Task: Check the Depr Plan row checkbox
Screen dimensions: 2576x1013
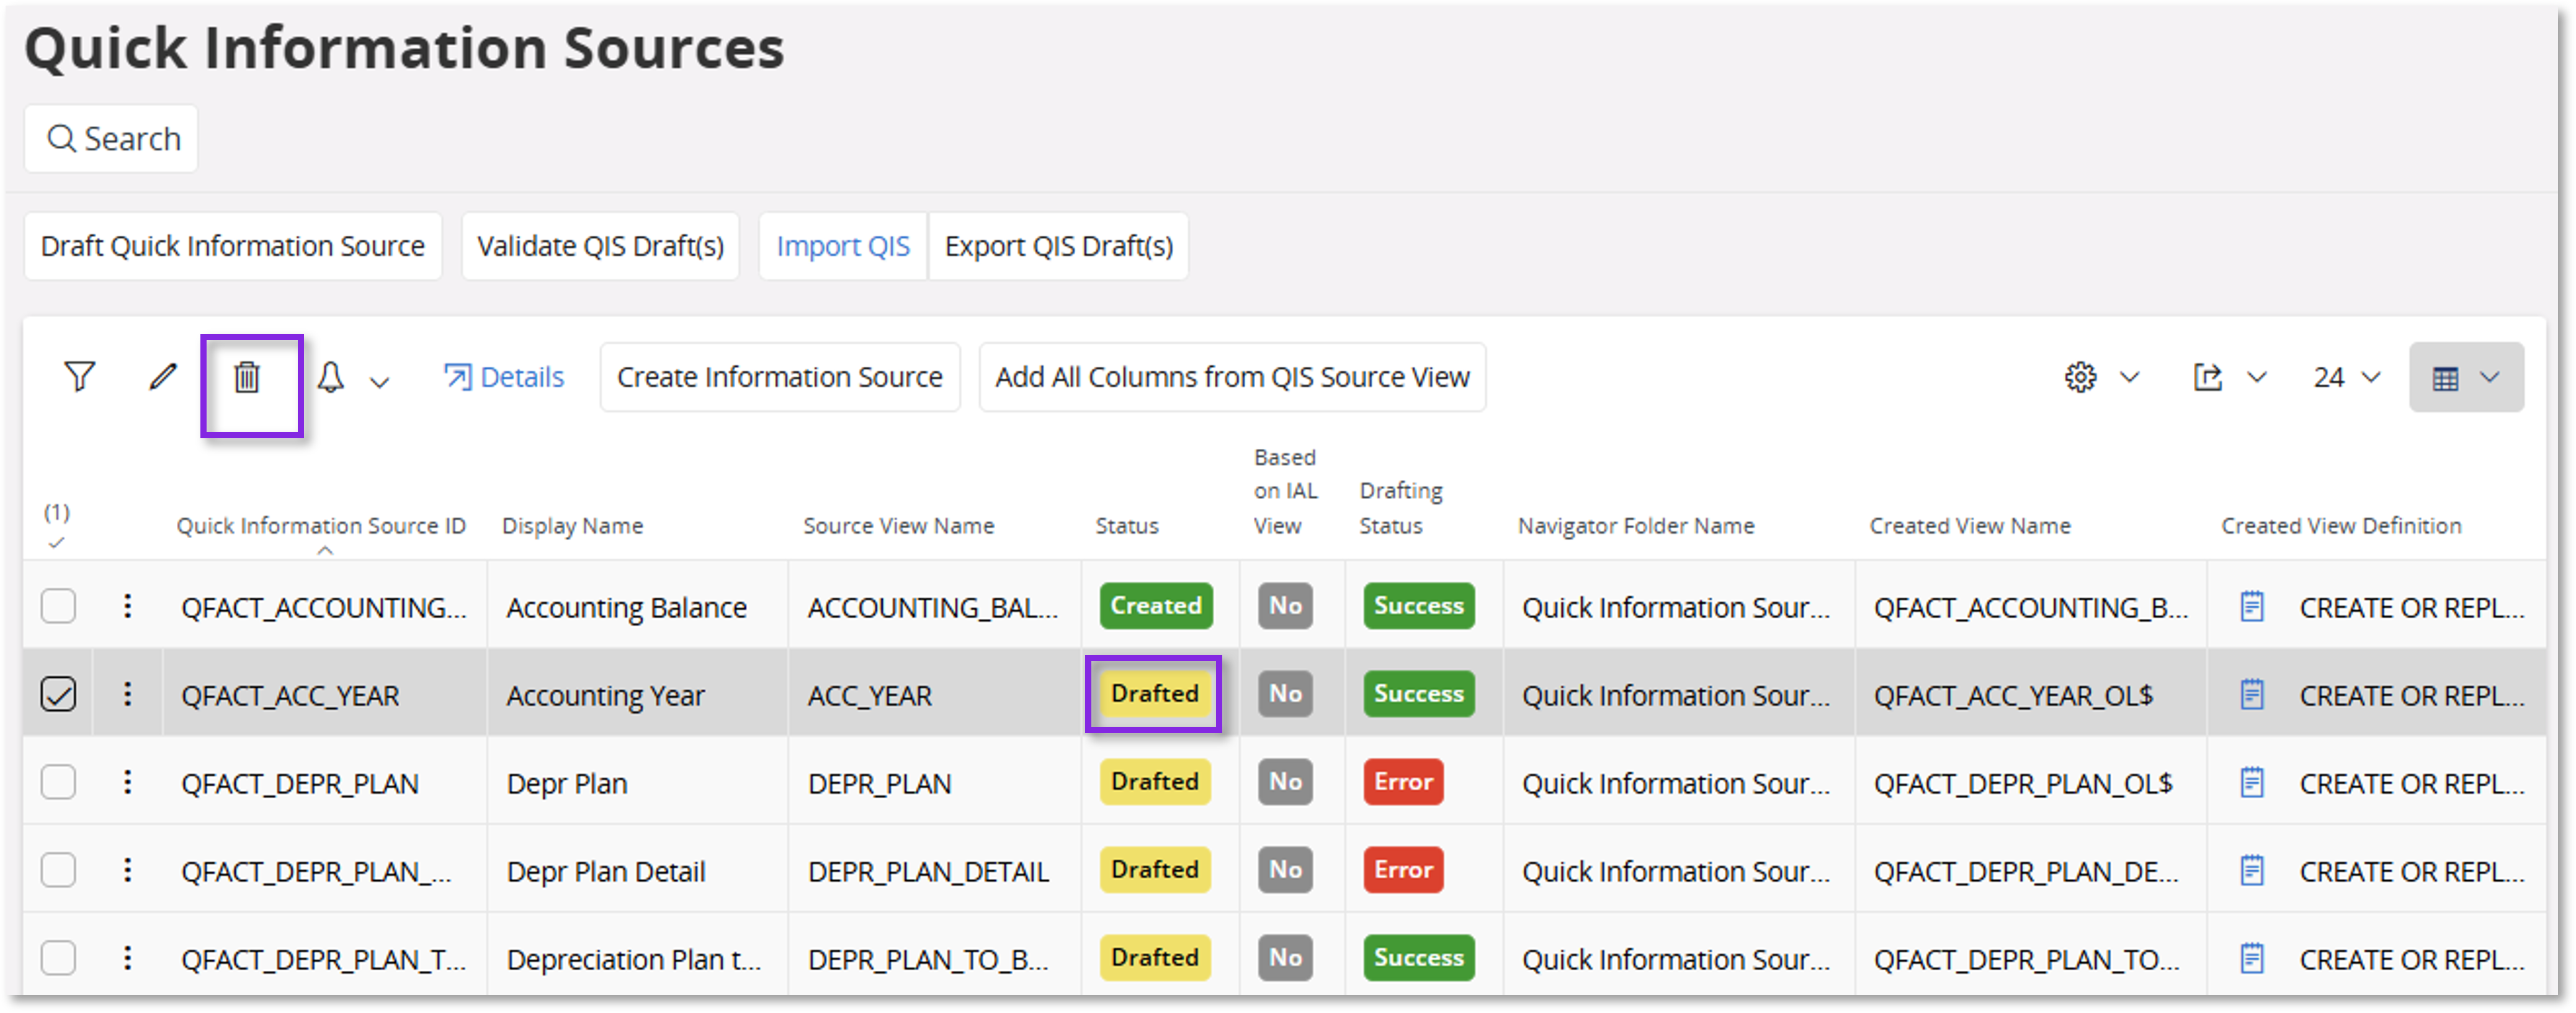Action: 58,782
